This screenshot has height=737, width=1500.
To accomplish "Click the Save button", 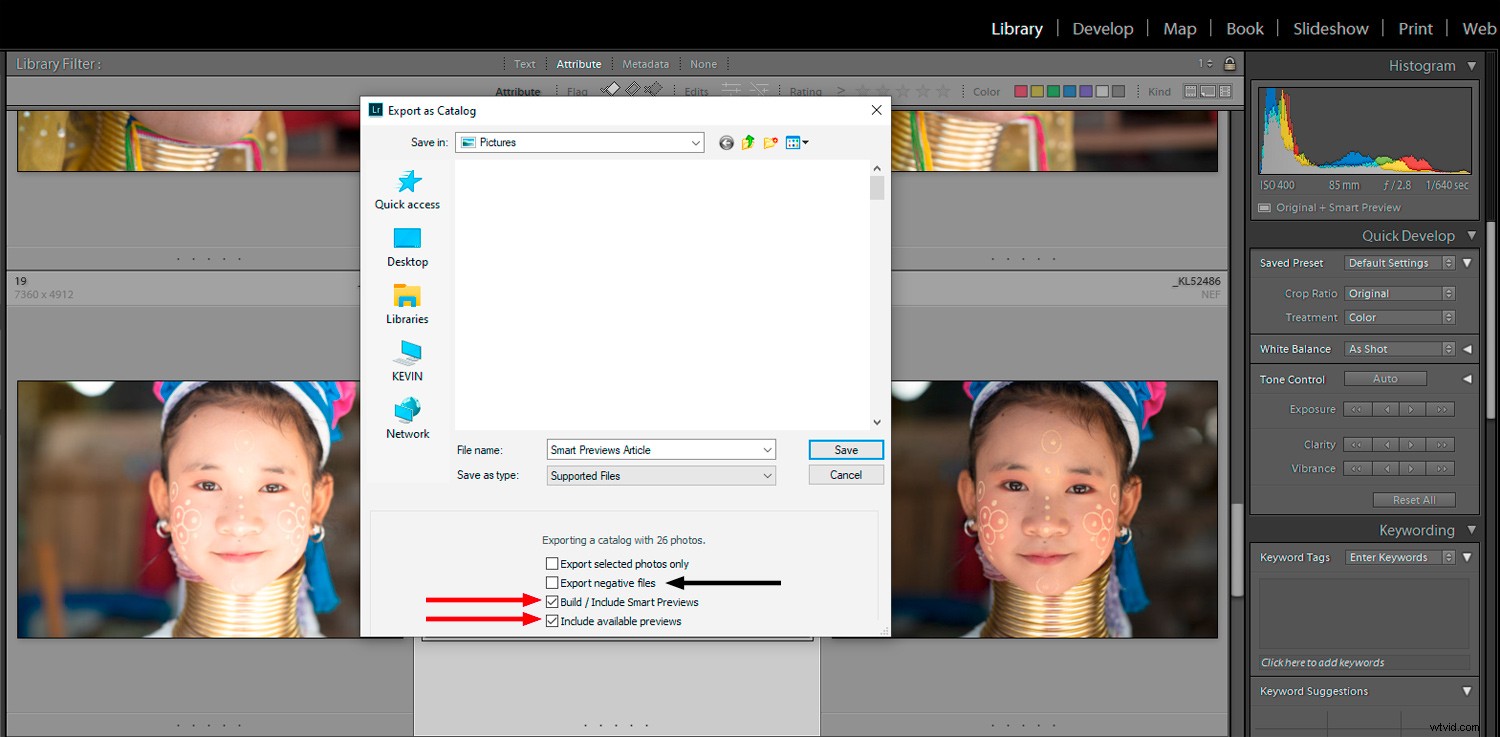I will pos(845,449).
